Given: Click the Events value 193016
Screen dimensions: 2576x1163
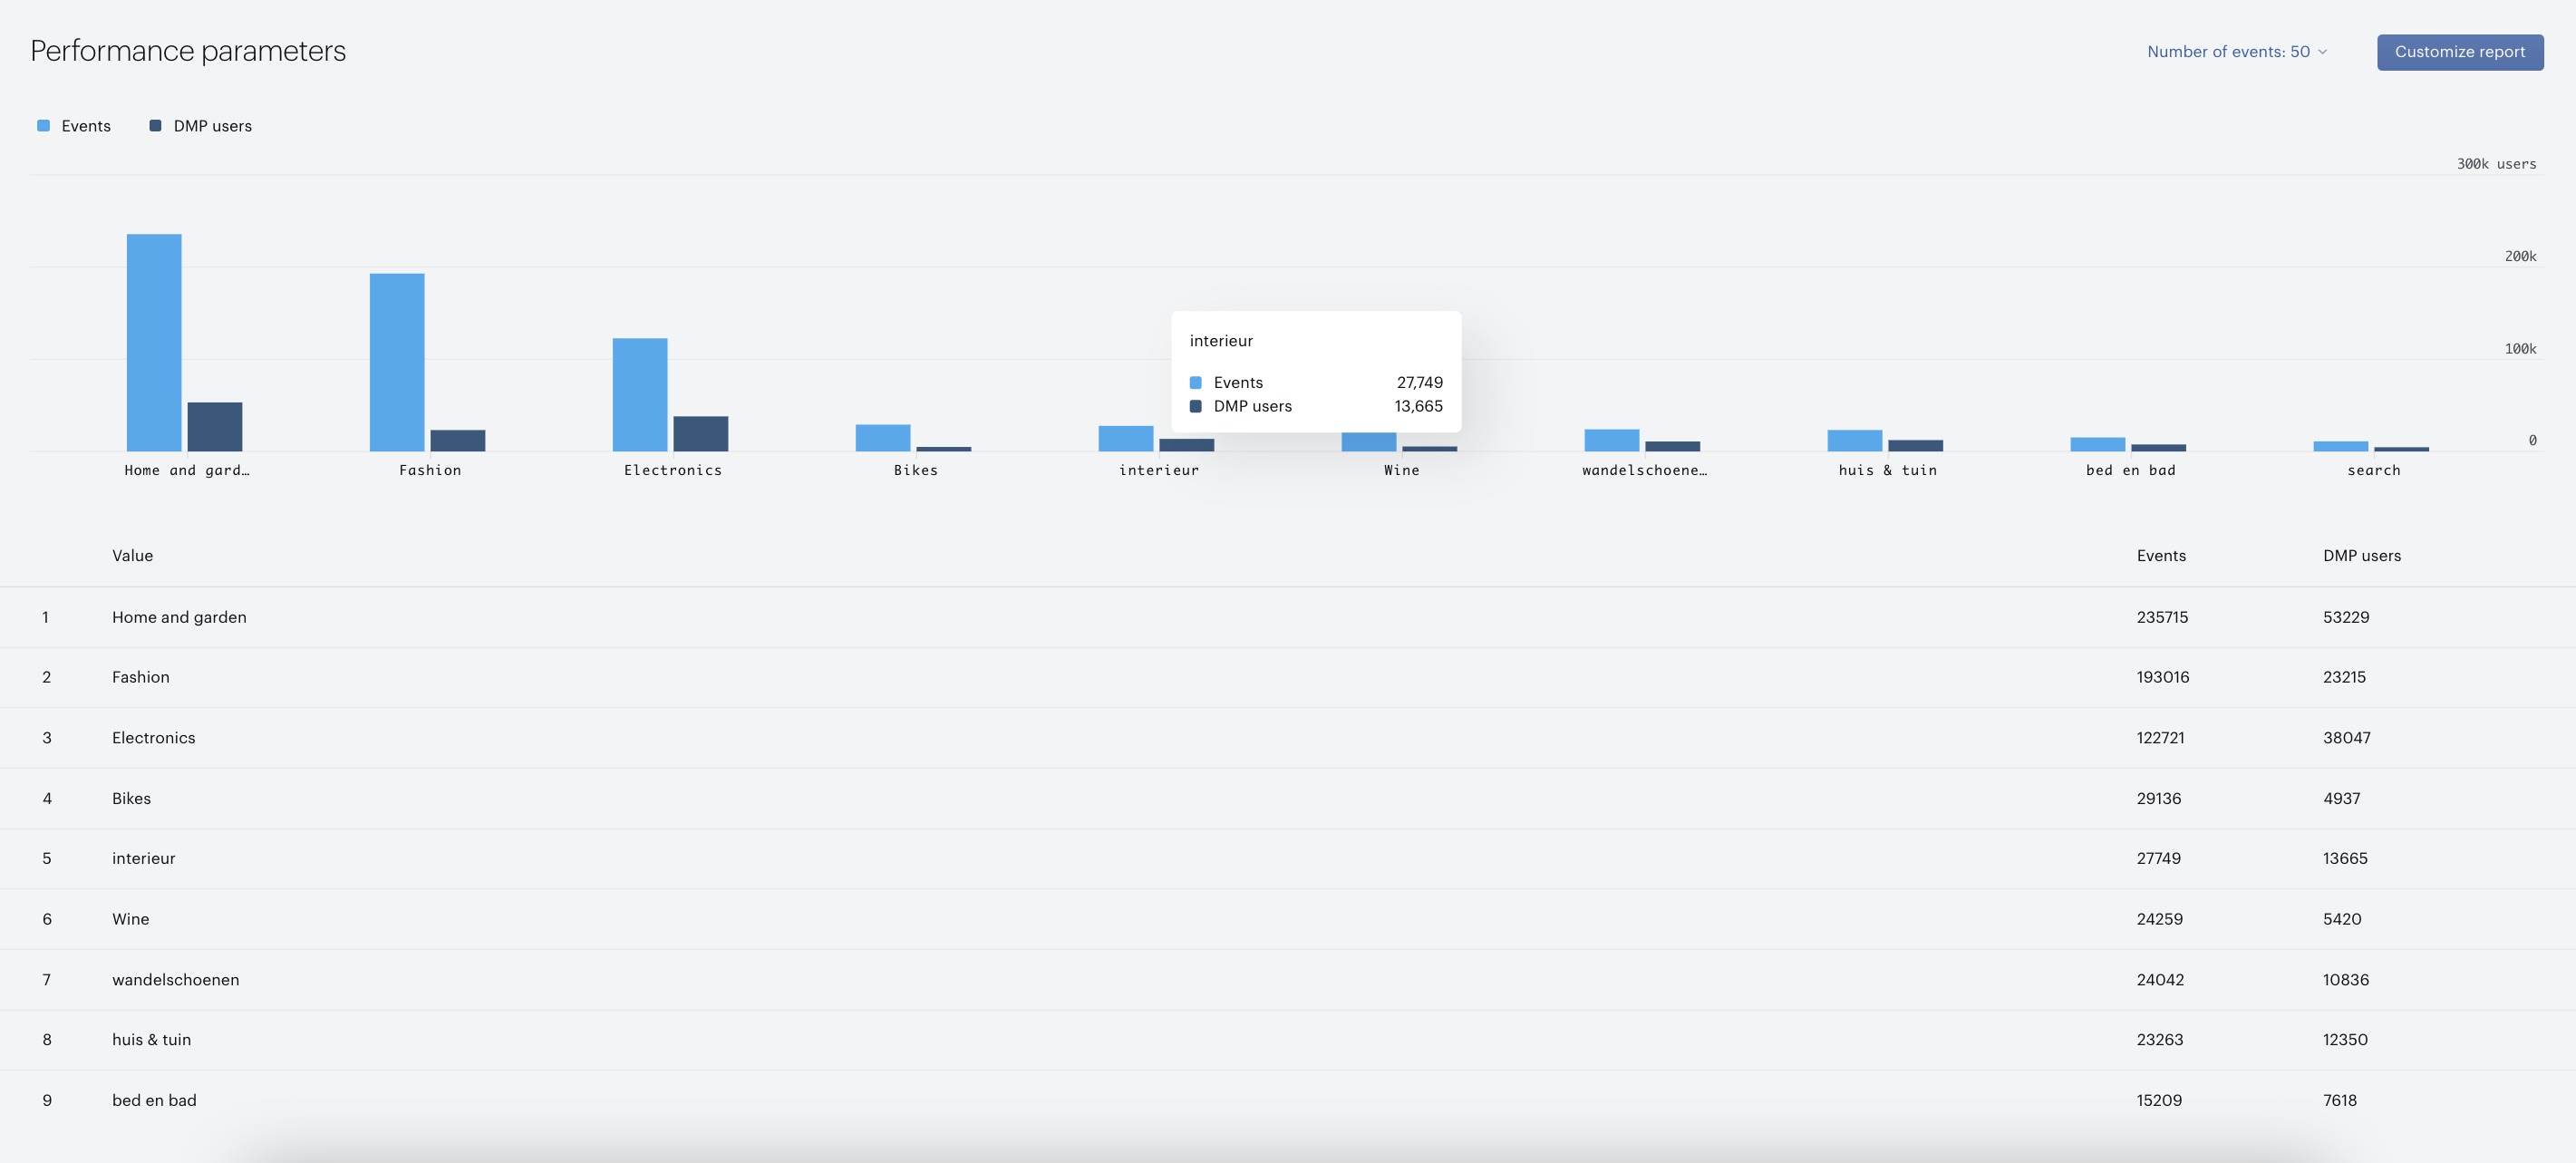Looking at the screenshot, I should pos(2163,677).
